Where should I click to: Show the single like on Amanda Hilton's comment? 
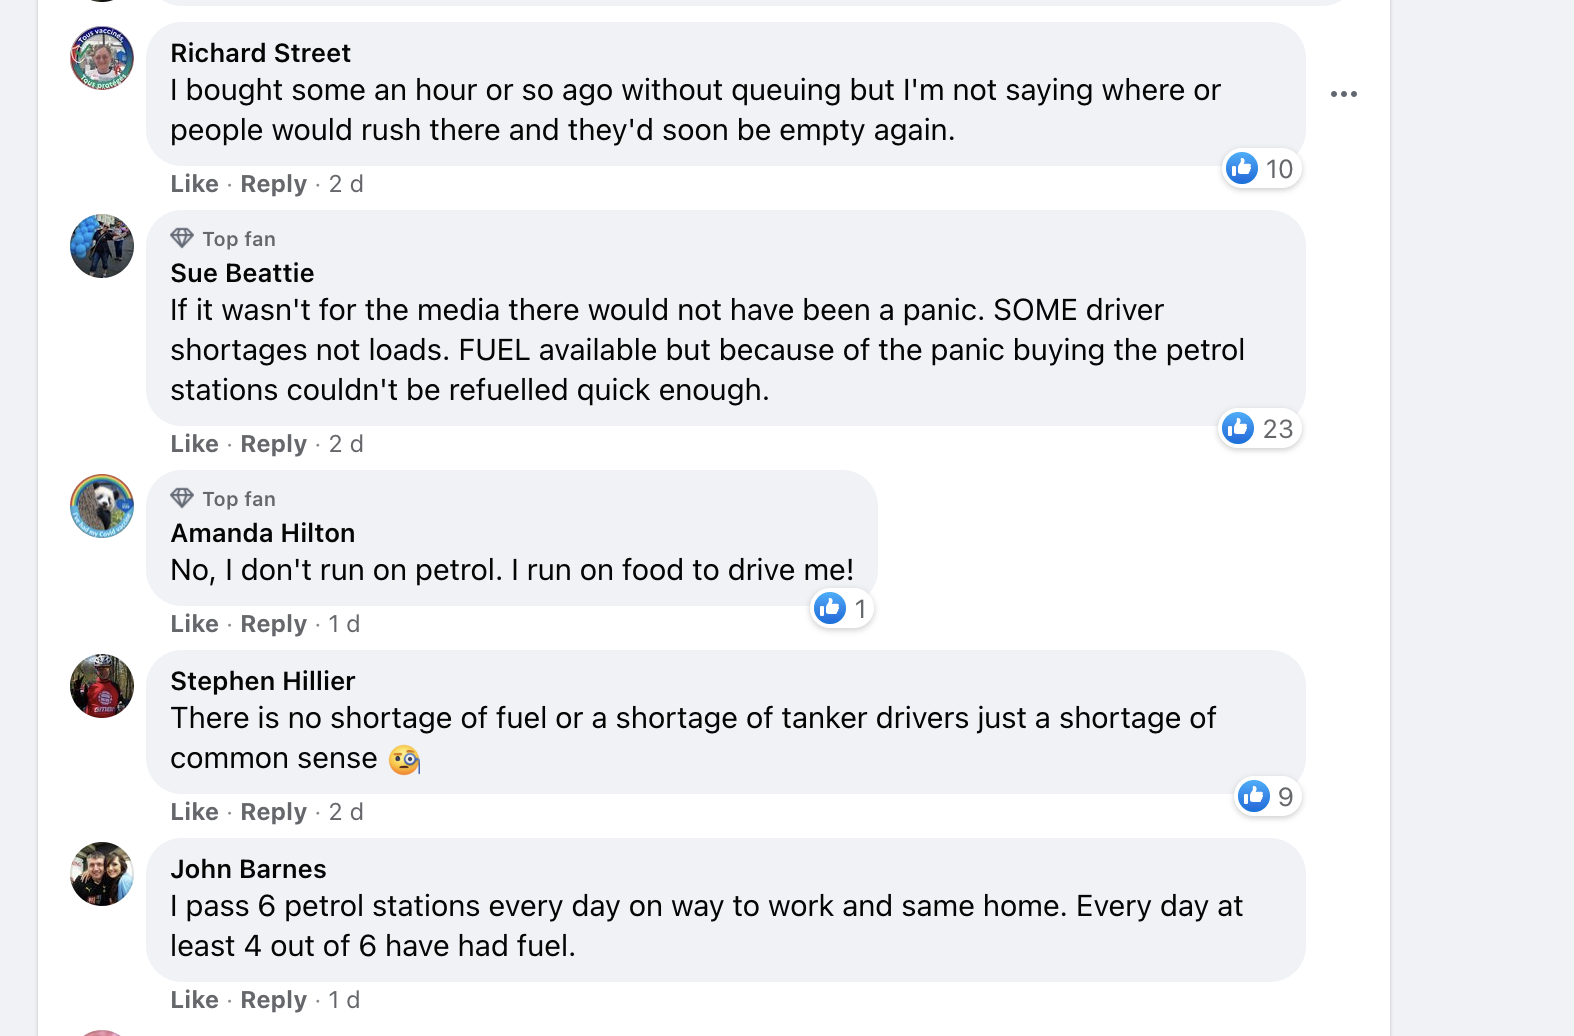[x=842, y=608]
